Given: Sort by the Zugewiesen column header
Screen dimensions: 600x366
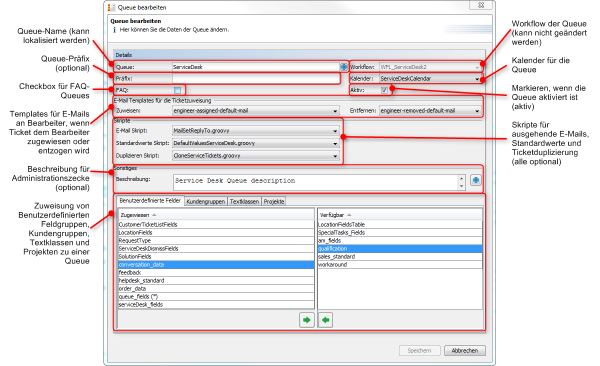Looking at the screenshot, I should [x=216, y=215].
